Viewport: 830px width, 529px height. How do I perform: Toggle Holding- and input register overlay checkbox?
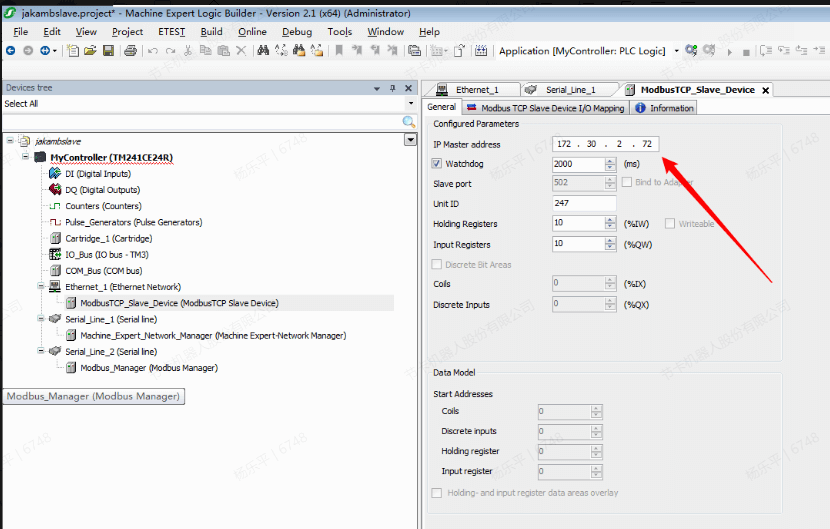click(437, 492)
